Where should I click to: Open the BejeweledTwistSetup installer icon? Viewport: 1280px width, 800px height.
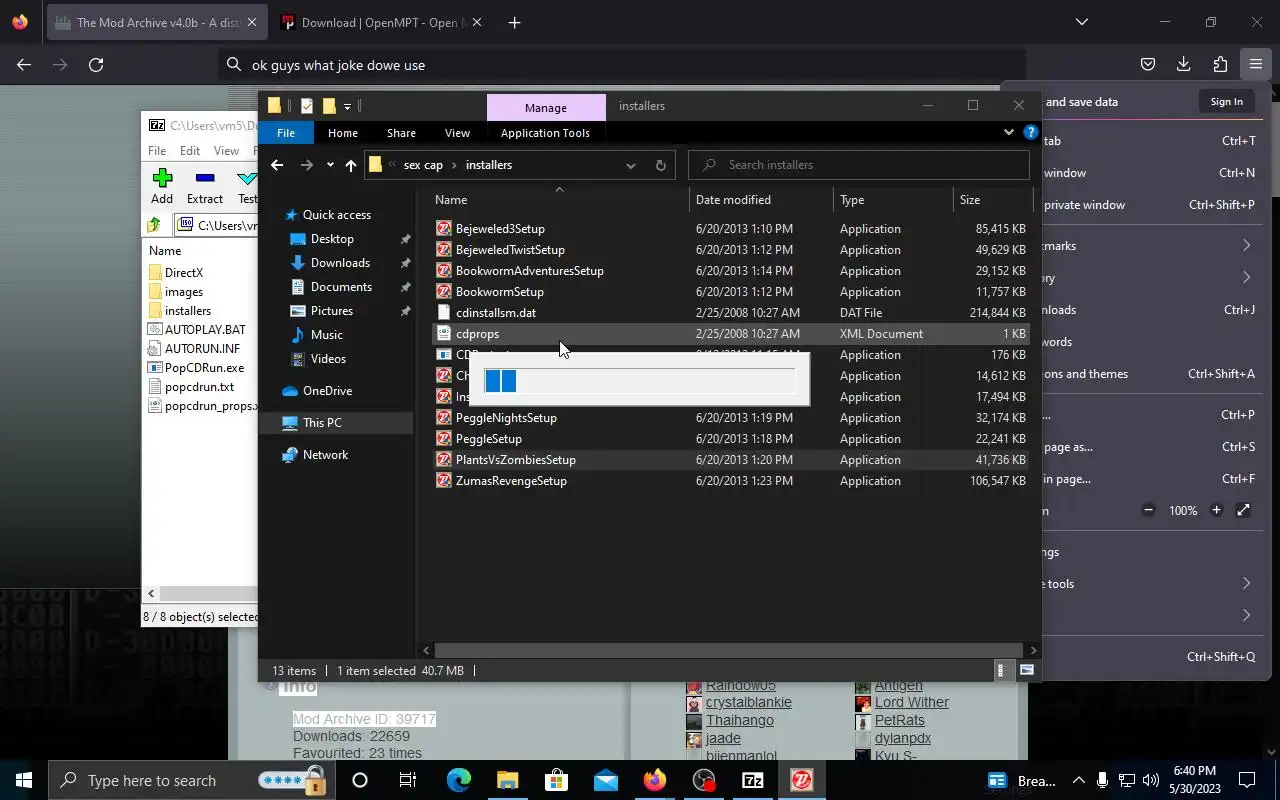point(444,250)
